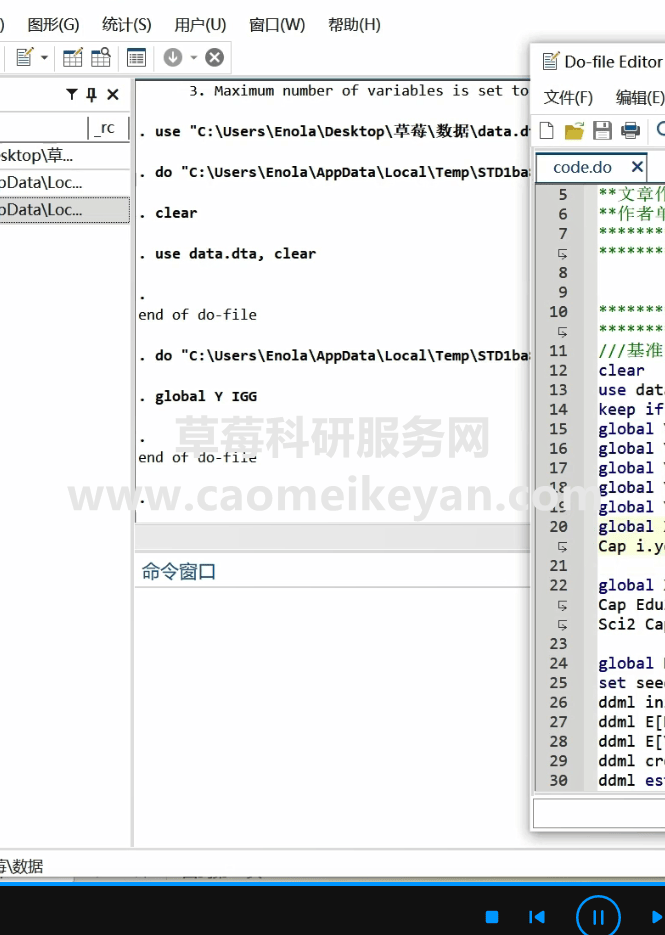The width and height of the screenshot is (665, 935).
Task: Open a new Do-file Editor from main toolbar
Action: point(24,58)
